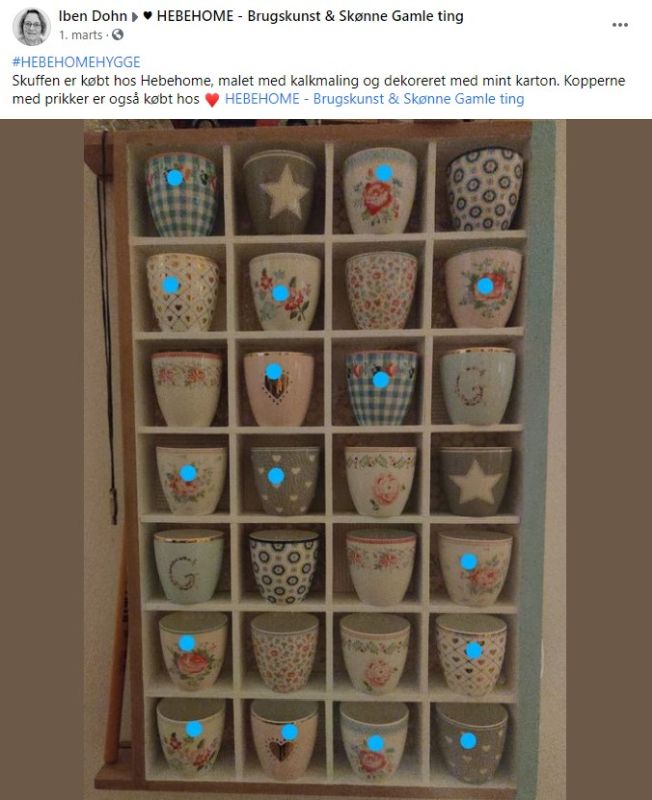Viewport: 652px width, 800px height.
Task: Open the blue HEBEHOME link in post text
Action: [x=374, y=99]
